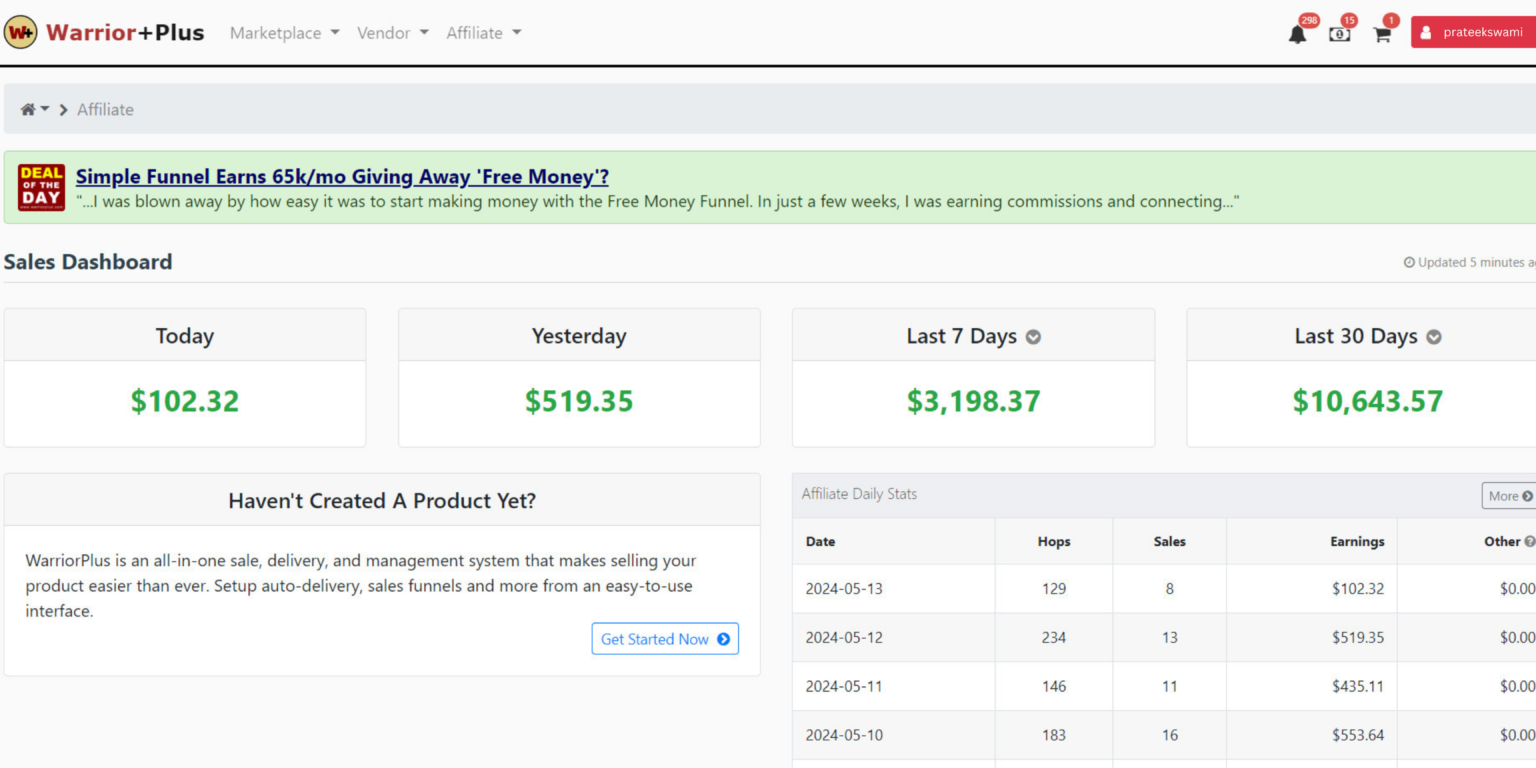Image resolution: width=1536 pixels, height=768 pixels.
Task: Select the Affiliate breadcrumb
Action: pos(105,109)
